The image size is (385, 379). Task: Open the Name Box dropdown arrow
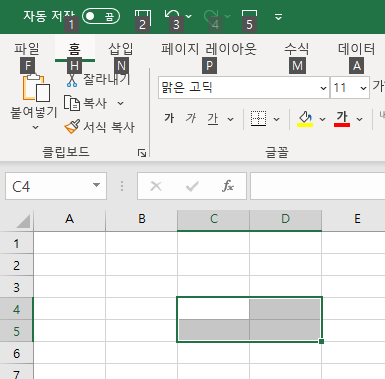pyautogui.click(x=96, y=185)
